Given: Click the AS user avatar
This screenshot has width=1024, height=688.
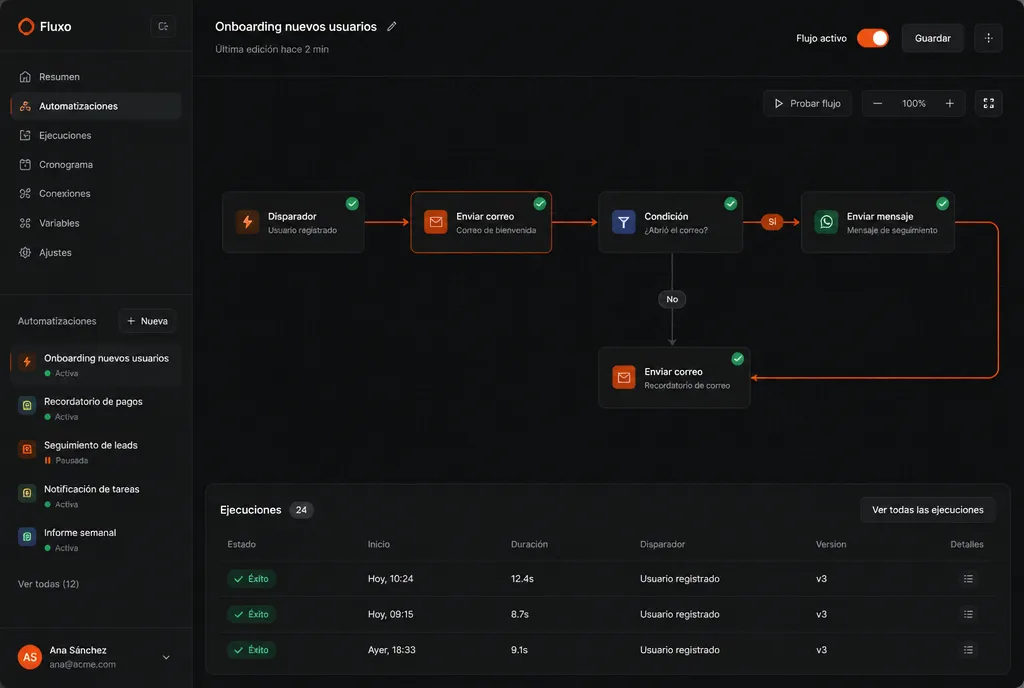Looking at the screenshot, I should [x=30, y=657].
